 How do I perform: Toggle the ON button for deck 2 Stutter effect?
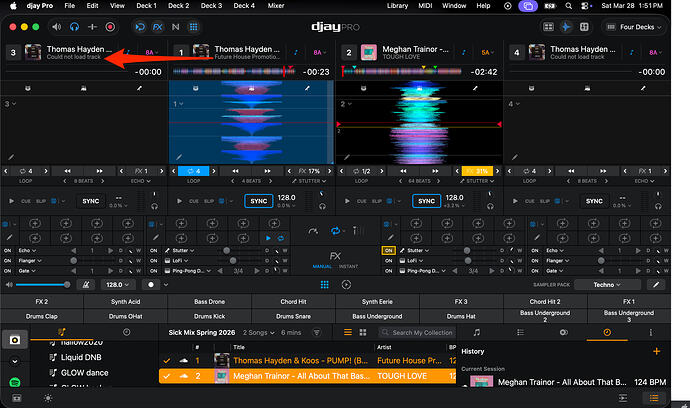pyautogui.click(x=388, y=250)
